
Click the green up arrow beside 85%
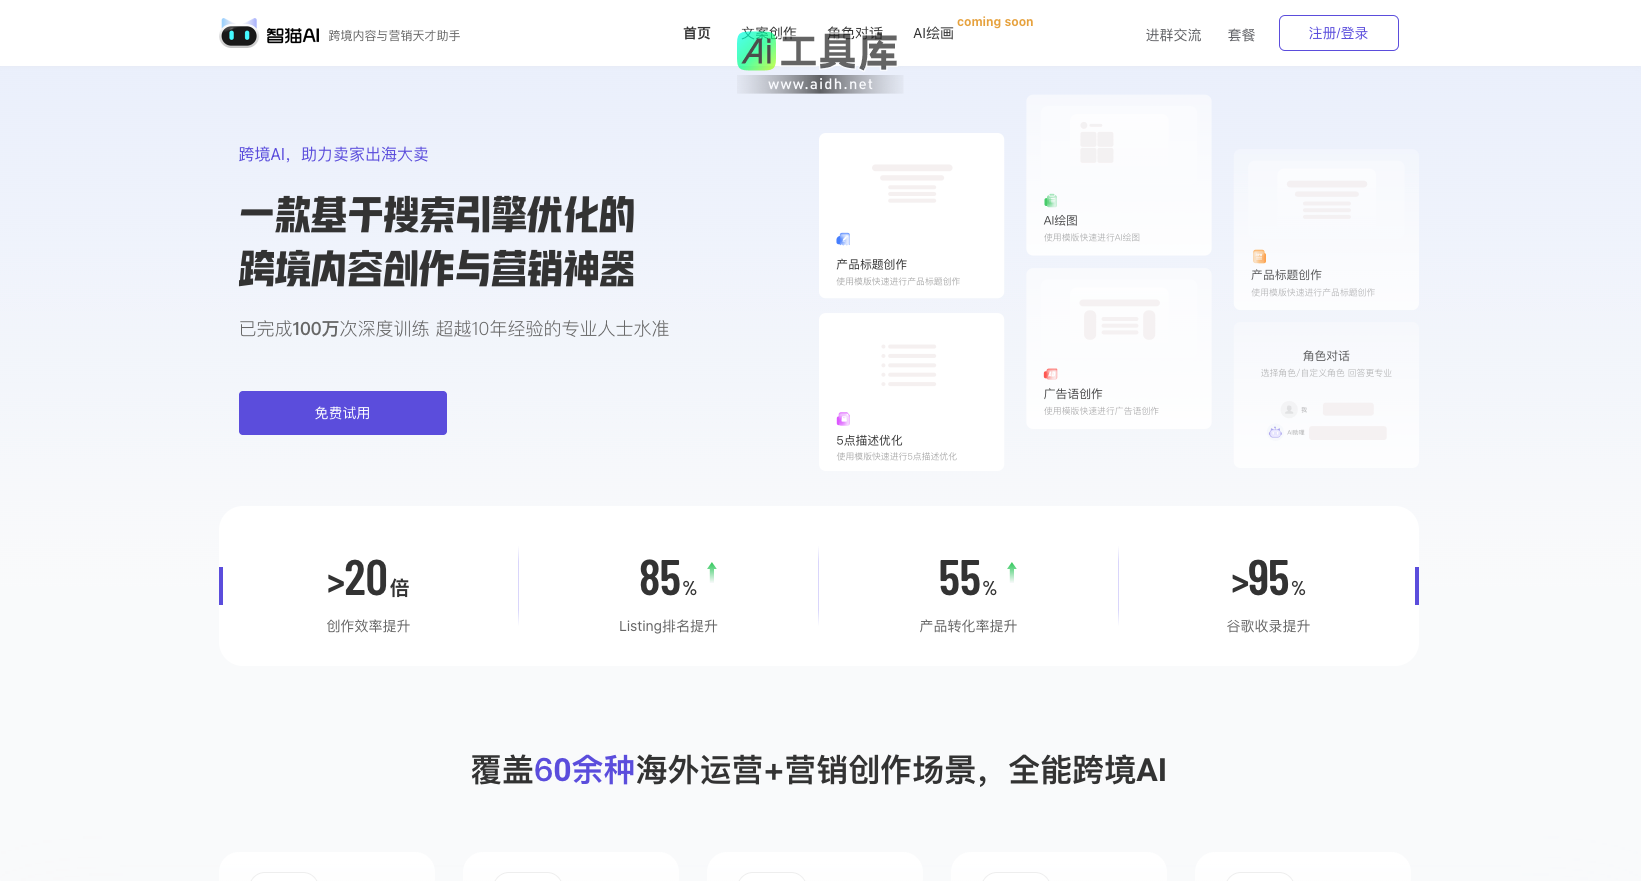tap(712, 571)
